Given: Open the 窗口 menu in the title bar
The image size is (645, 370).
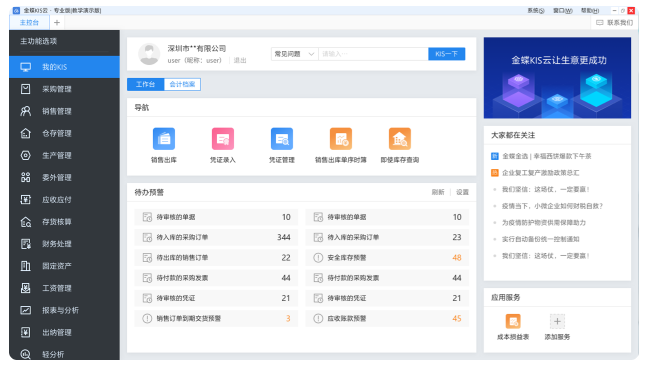Looking at the screenshot, I should (x=562, y=11).
